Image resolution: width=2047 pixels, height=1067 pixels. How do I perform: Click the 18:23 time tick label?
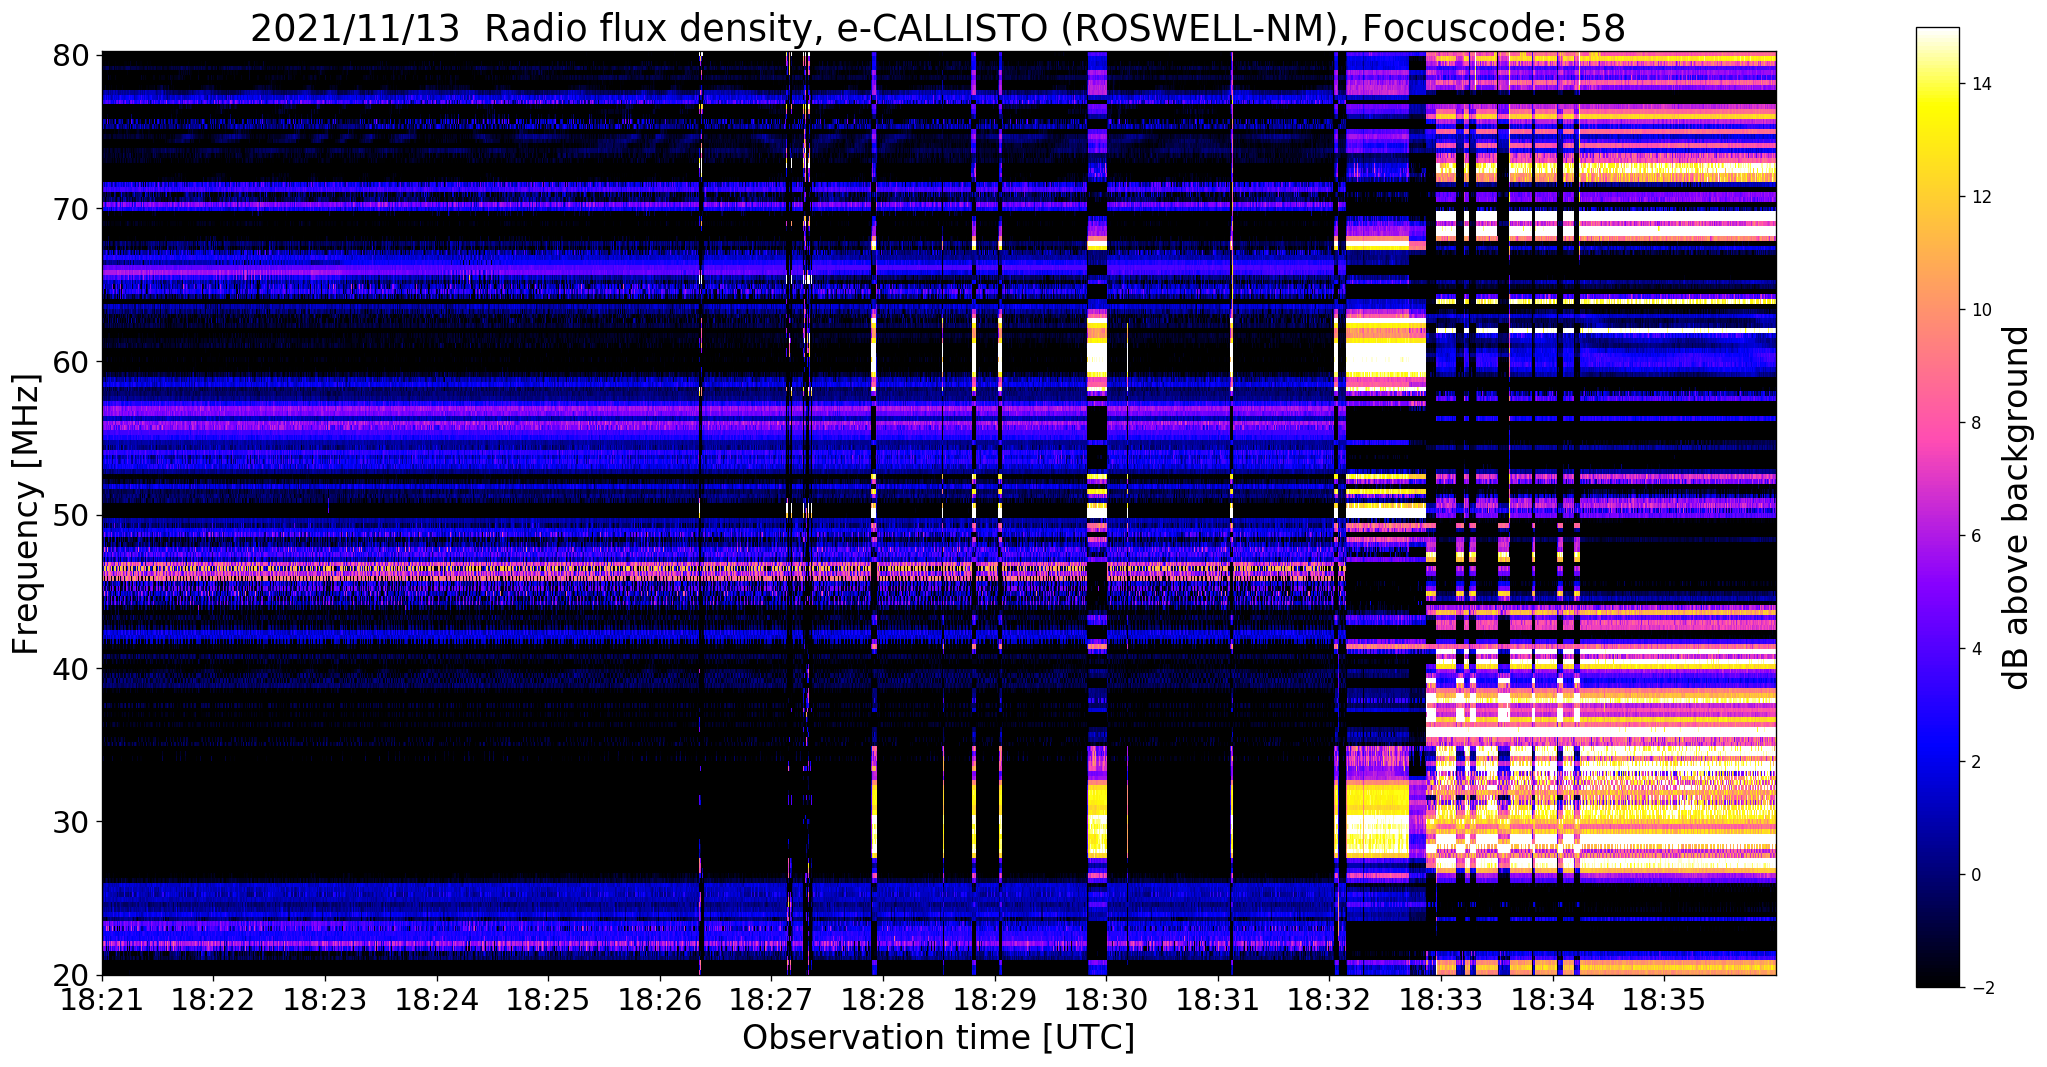pyautogui.click(x=325, y=999)
